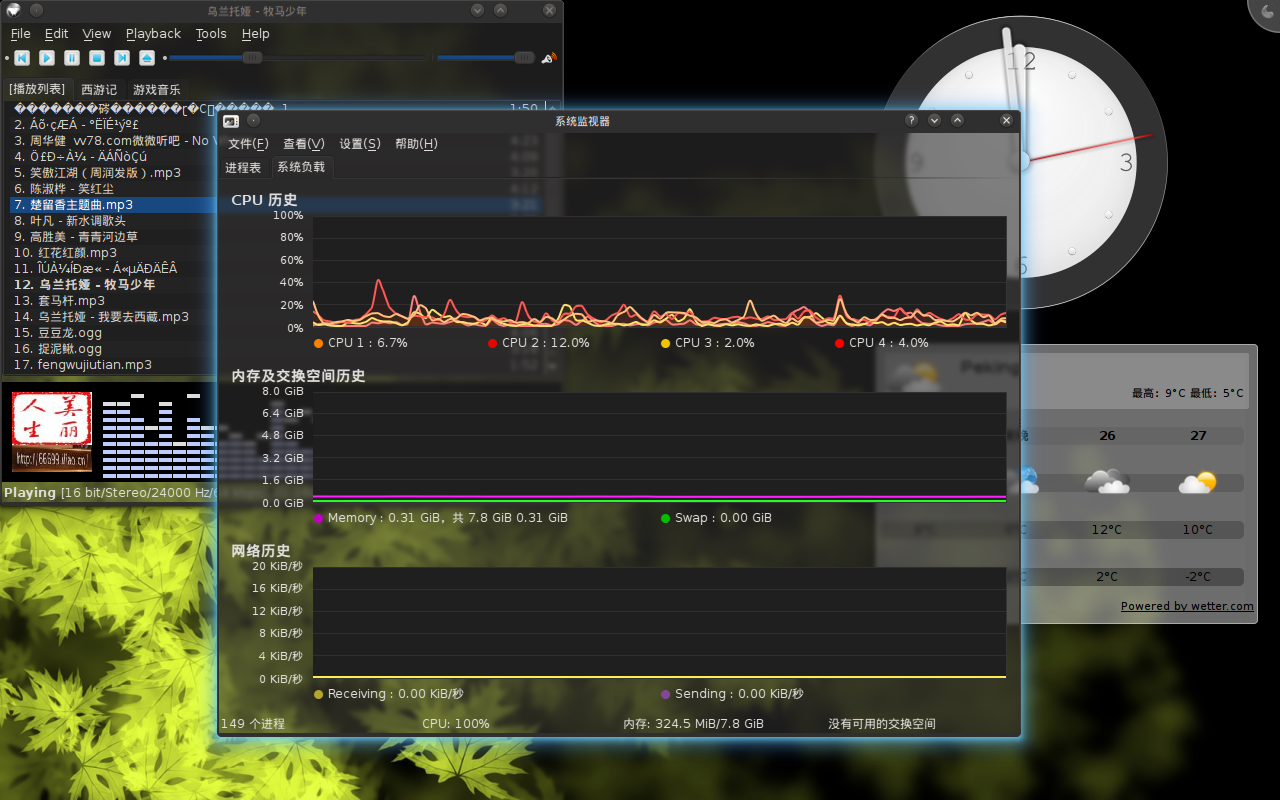This screenshot has height=800, width=1280.
Task: Select track 13 套马杆.mp3
Action: click(112, 301)
